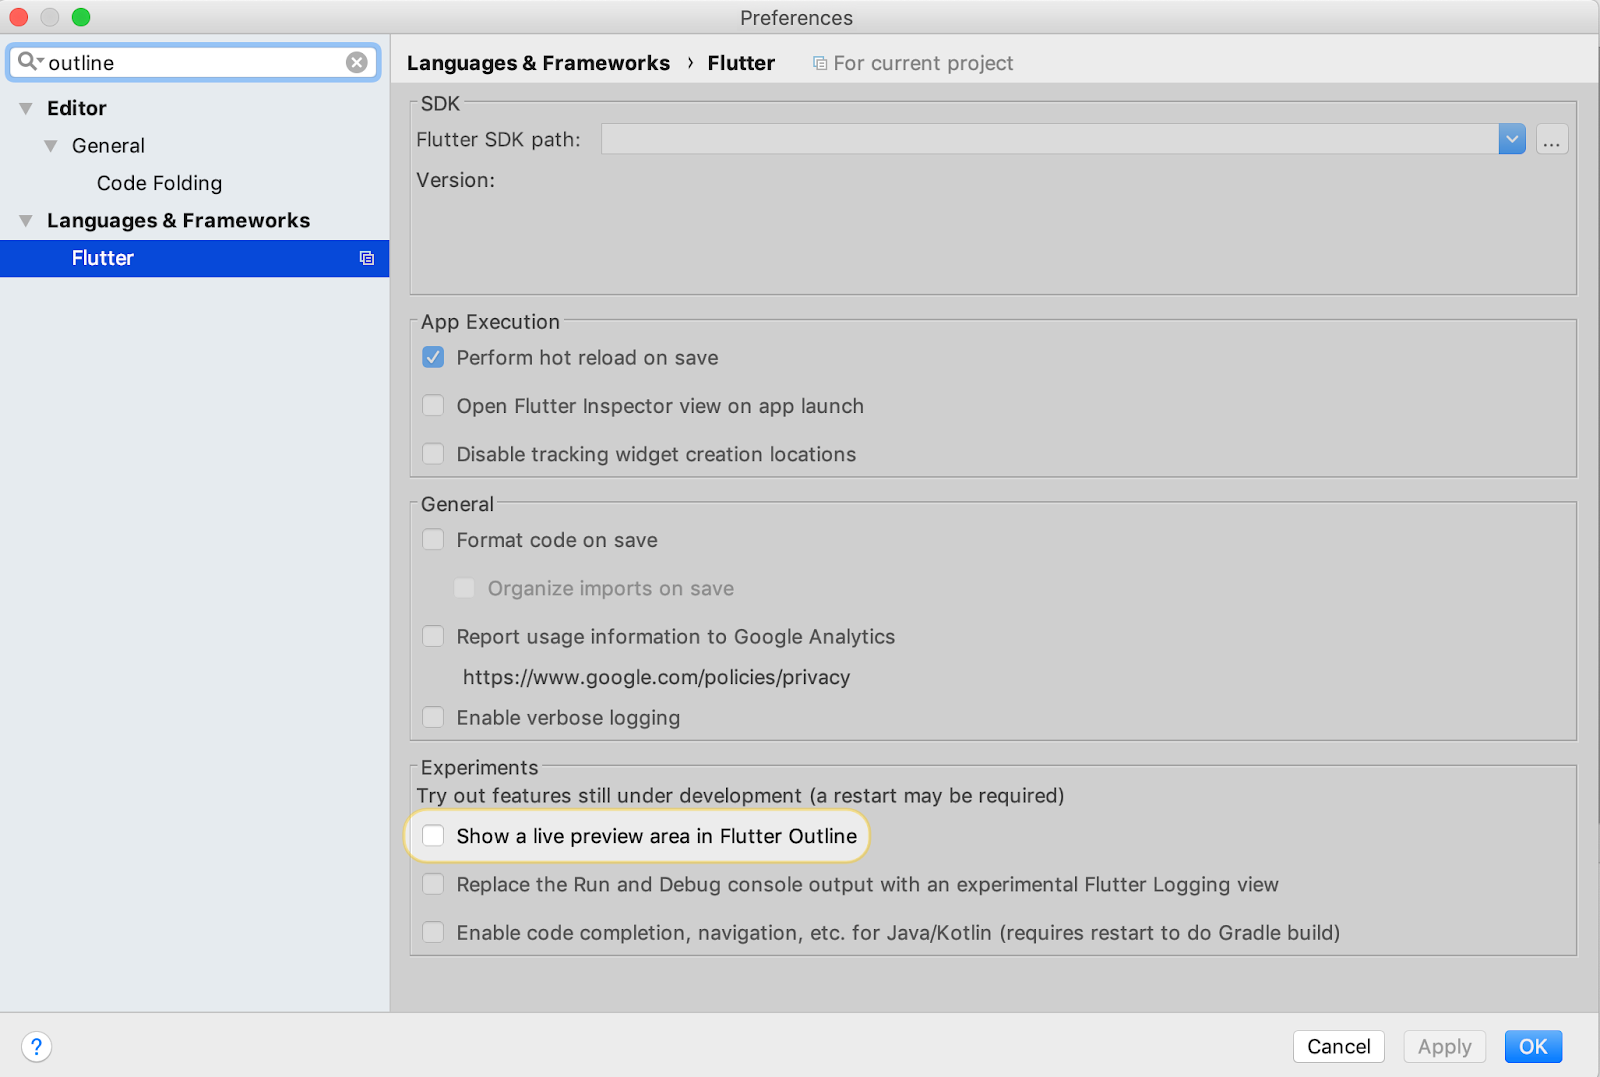The height and width of the screenshot is (1077, 1600).
Task: Check Organize imports on save
Action: (464, 588)
